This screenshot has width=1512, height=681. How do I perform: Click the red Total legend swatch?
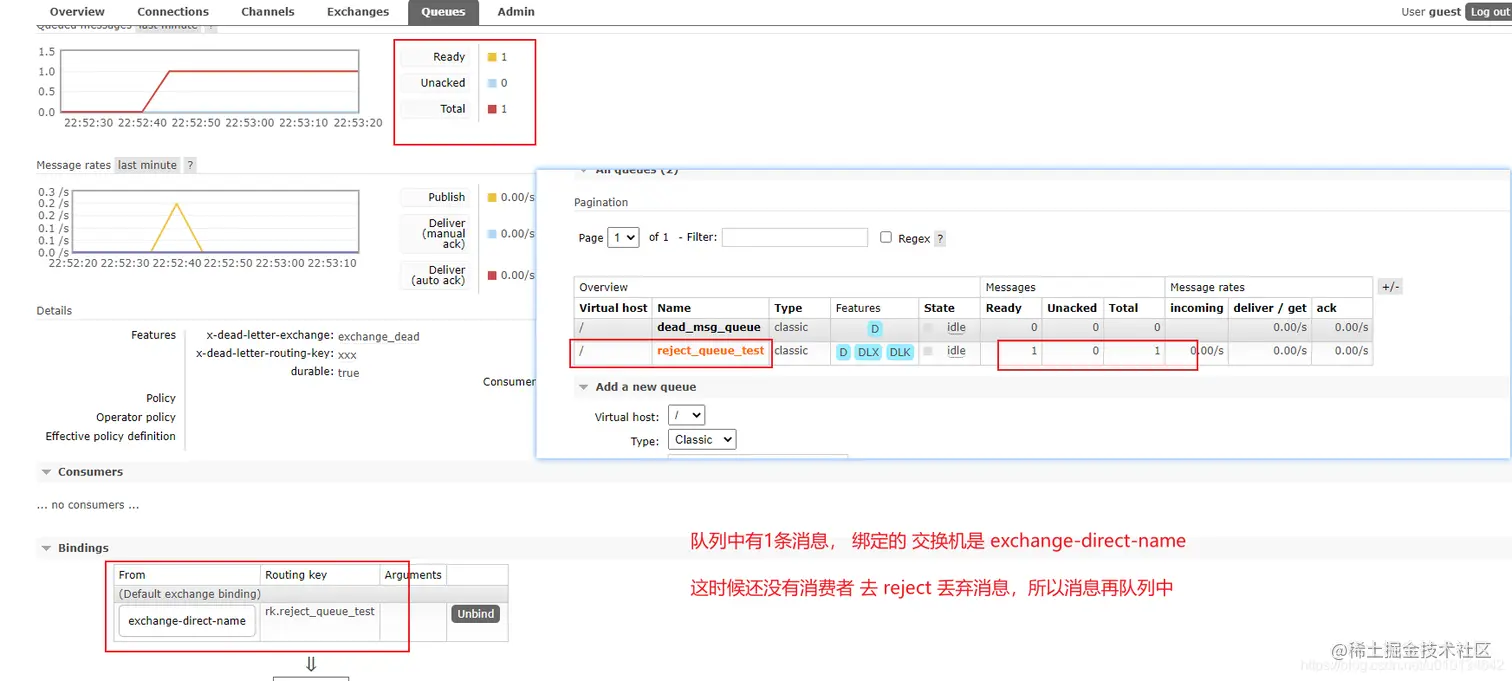[x=492, y=109]
